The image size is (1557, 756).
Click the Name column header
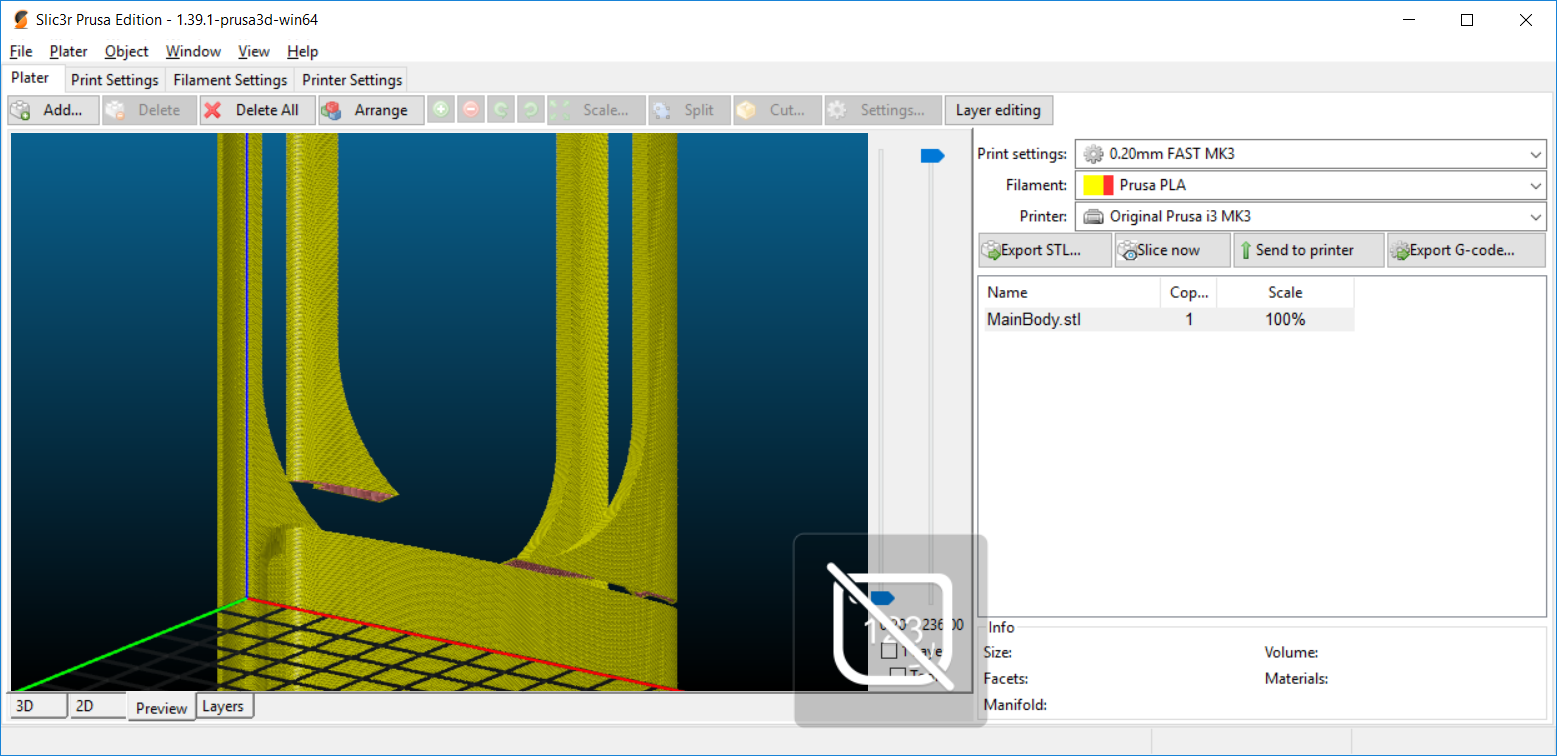(1071, 293)
